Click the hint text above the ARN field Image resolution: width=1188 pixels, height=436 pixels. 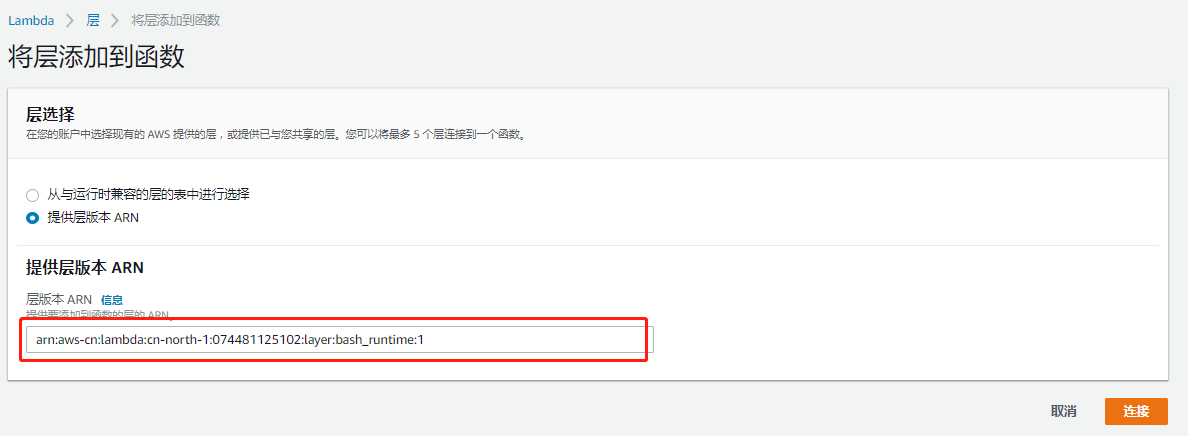pyautogui.click(x=98, y=315)
